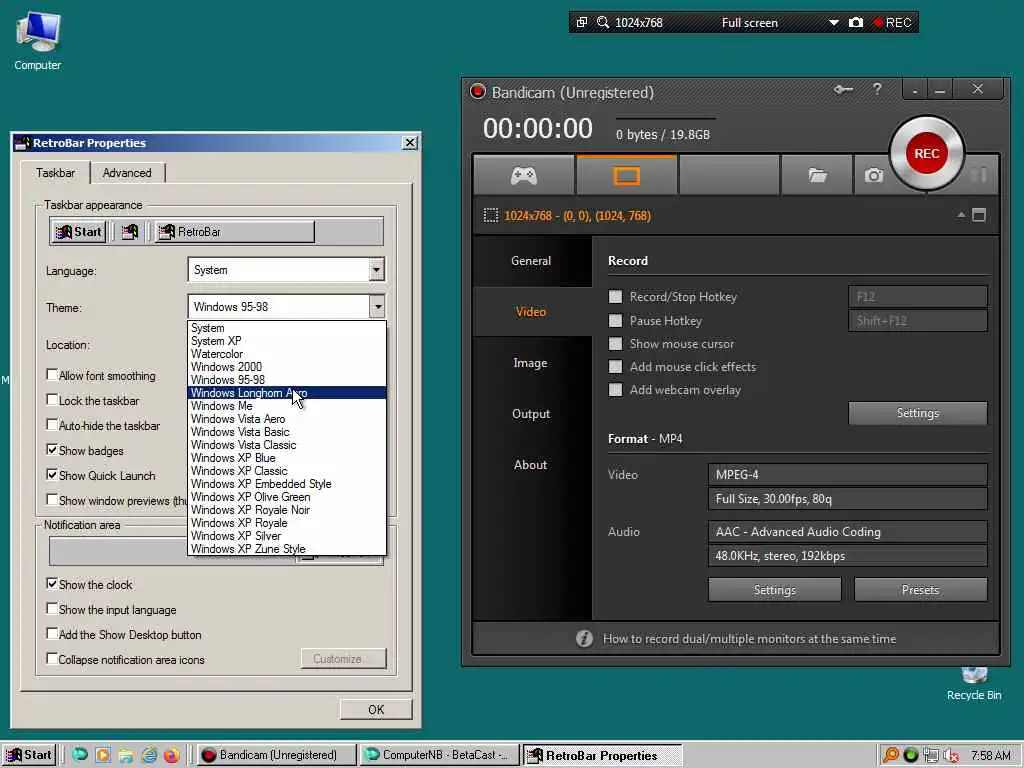
Task: Toggle Allow font smoothing checkbox
Action: coord(52,375)
